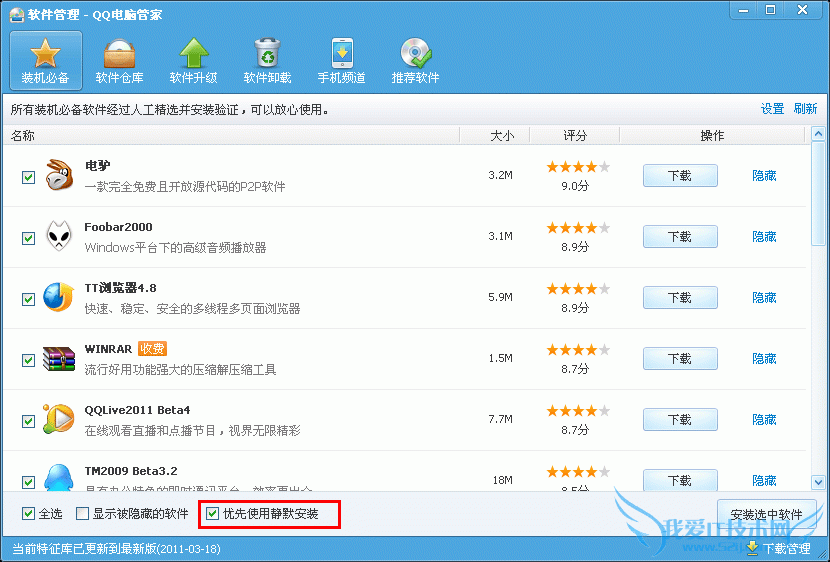Viewport: 830px width, 562px height.
Task: Download QQLive2011 Beta4 with 下载 button
Action: 680,419
